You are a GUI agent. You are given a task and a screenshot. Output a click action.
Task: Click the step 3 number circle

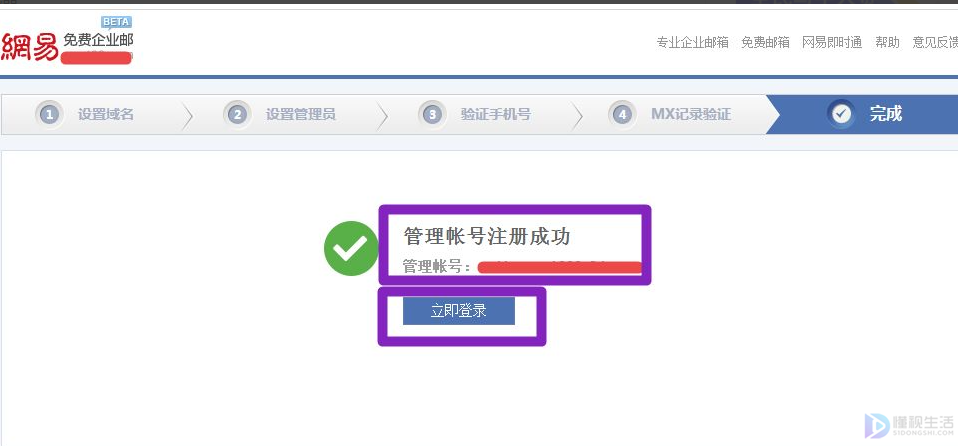tap(433, 114)
